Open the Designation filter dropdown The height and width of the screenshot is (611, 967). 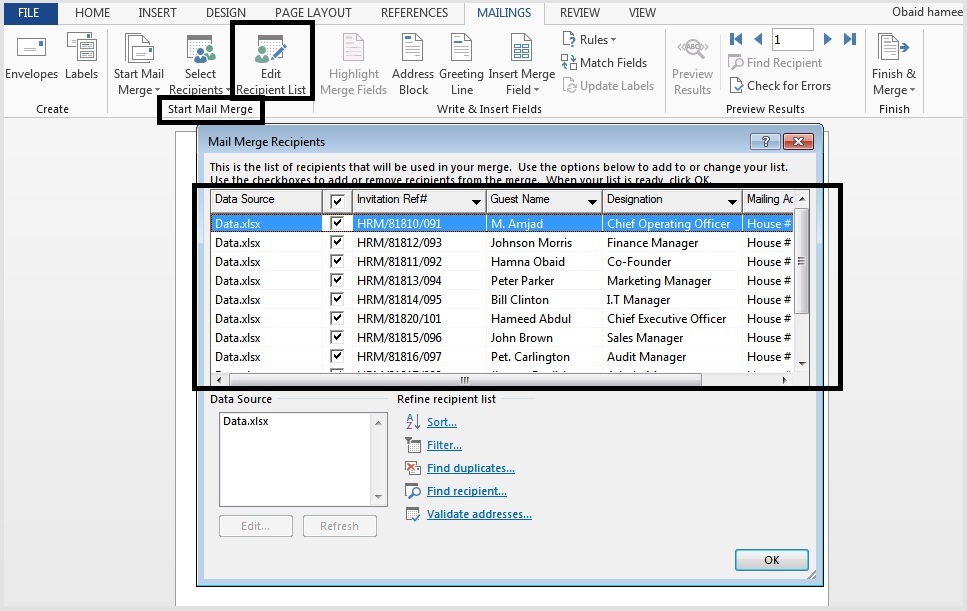(733, 200)
